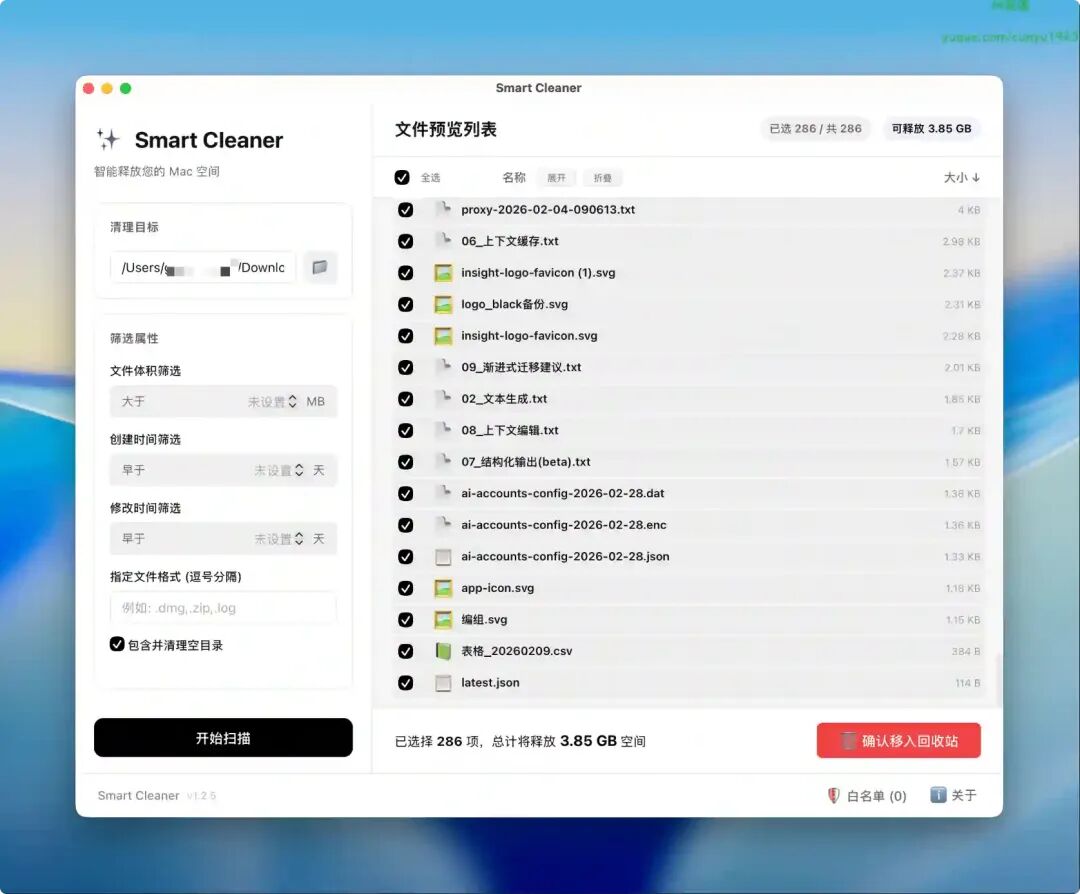
Task: Uncheck 表格_20260209.csv checkbox
Action: [x=406, y=651]
